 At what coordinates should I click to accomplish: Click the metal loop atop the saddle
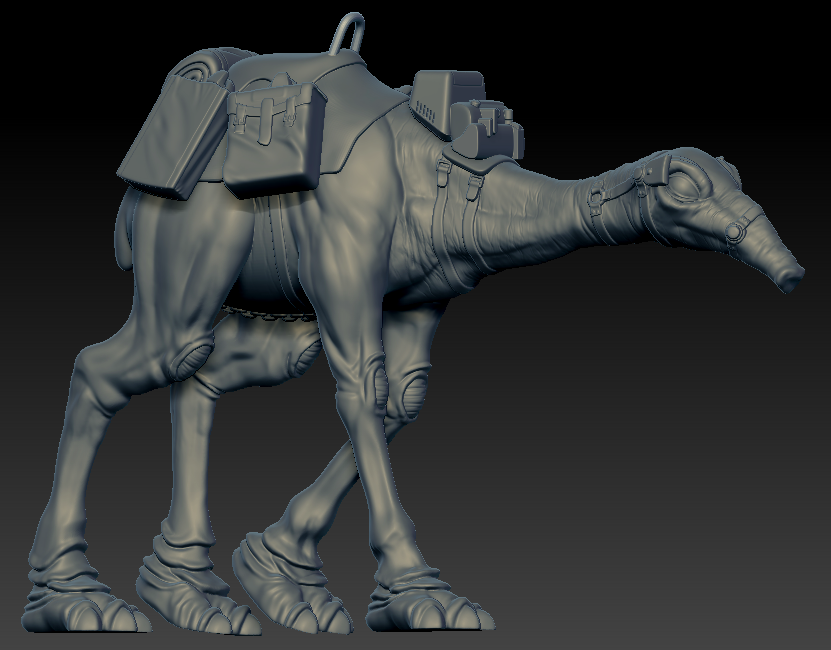click(348, 33)
